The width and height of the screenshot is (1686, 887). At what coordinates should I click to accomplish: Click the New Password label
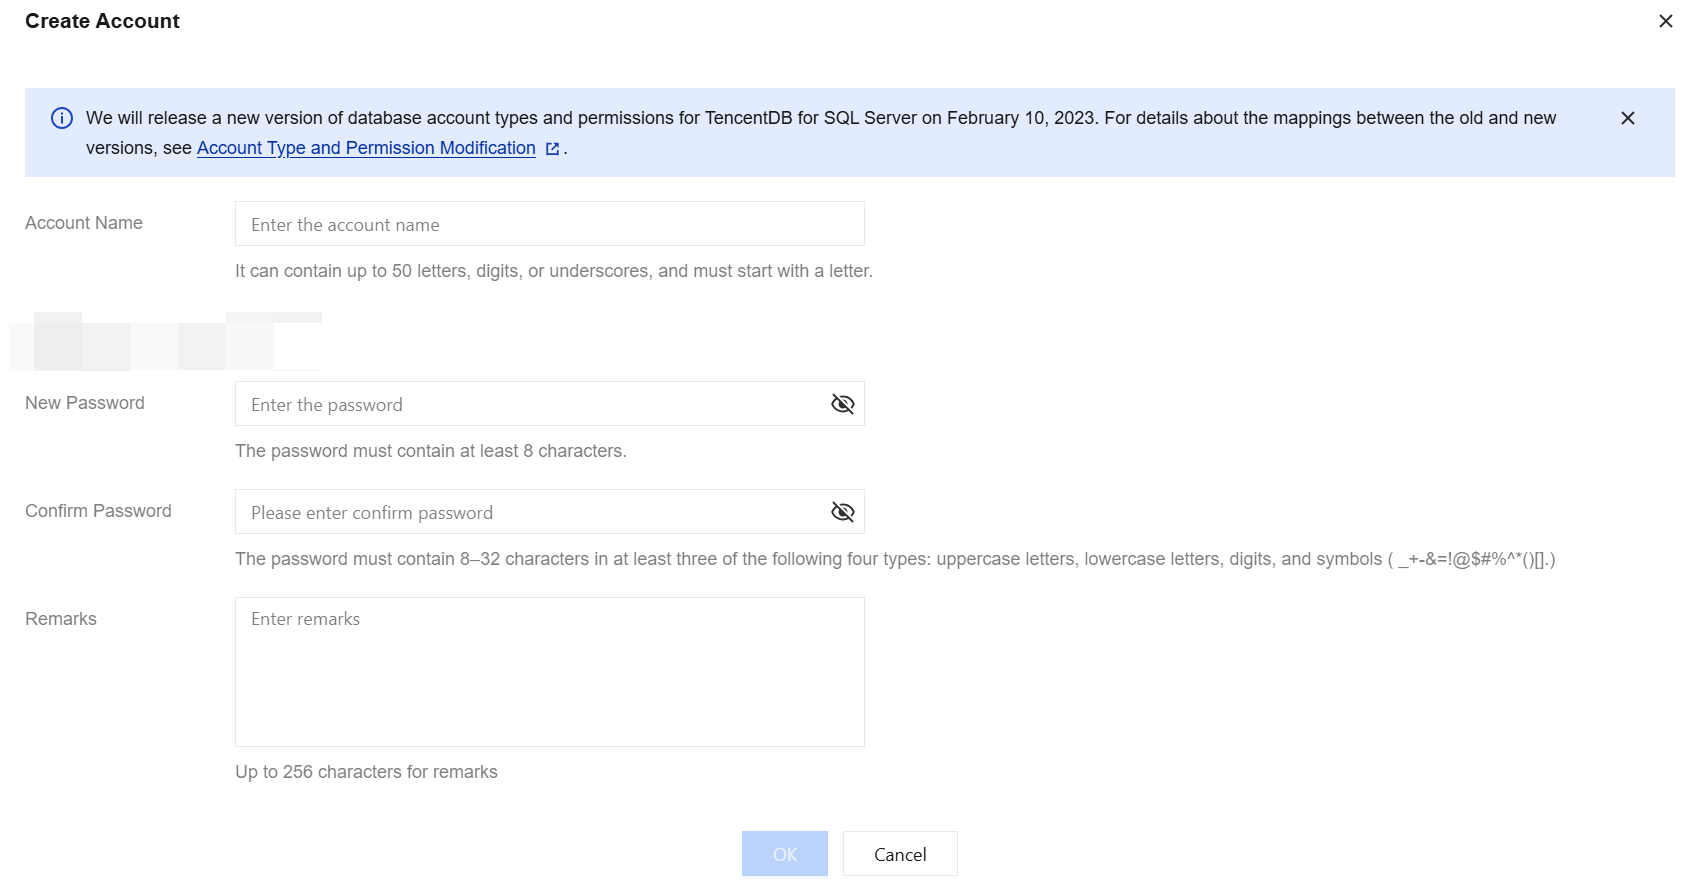coord(85,403)
